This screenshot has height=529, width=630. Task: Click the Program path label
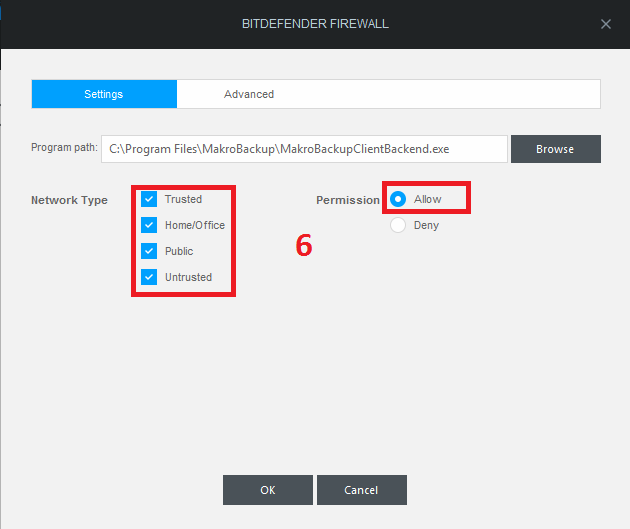click(64, 148)
